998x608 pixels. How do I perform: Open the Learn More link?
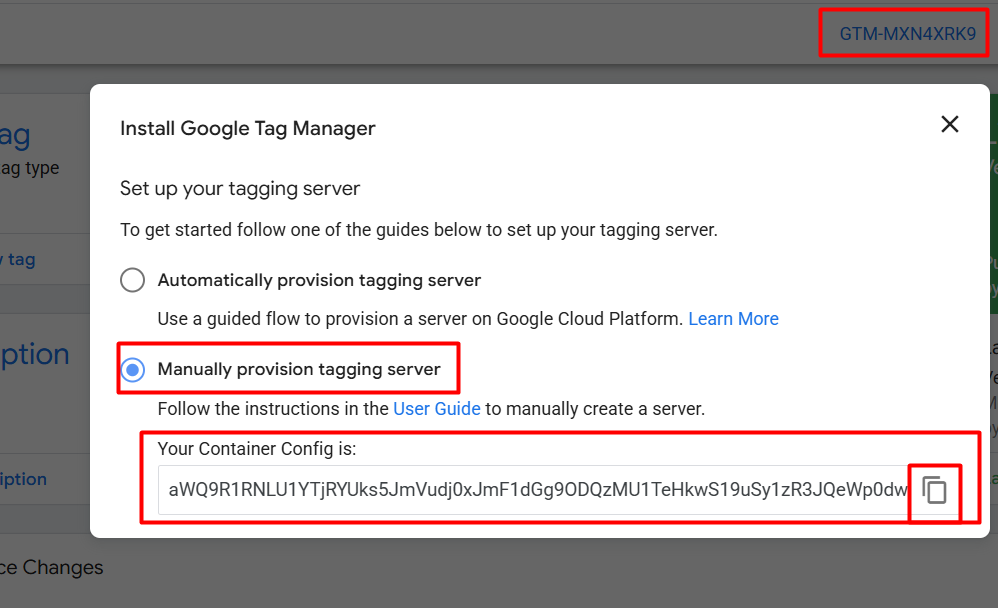click(733, 319)
